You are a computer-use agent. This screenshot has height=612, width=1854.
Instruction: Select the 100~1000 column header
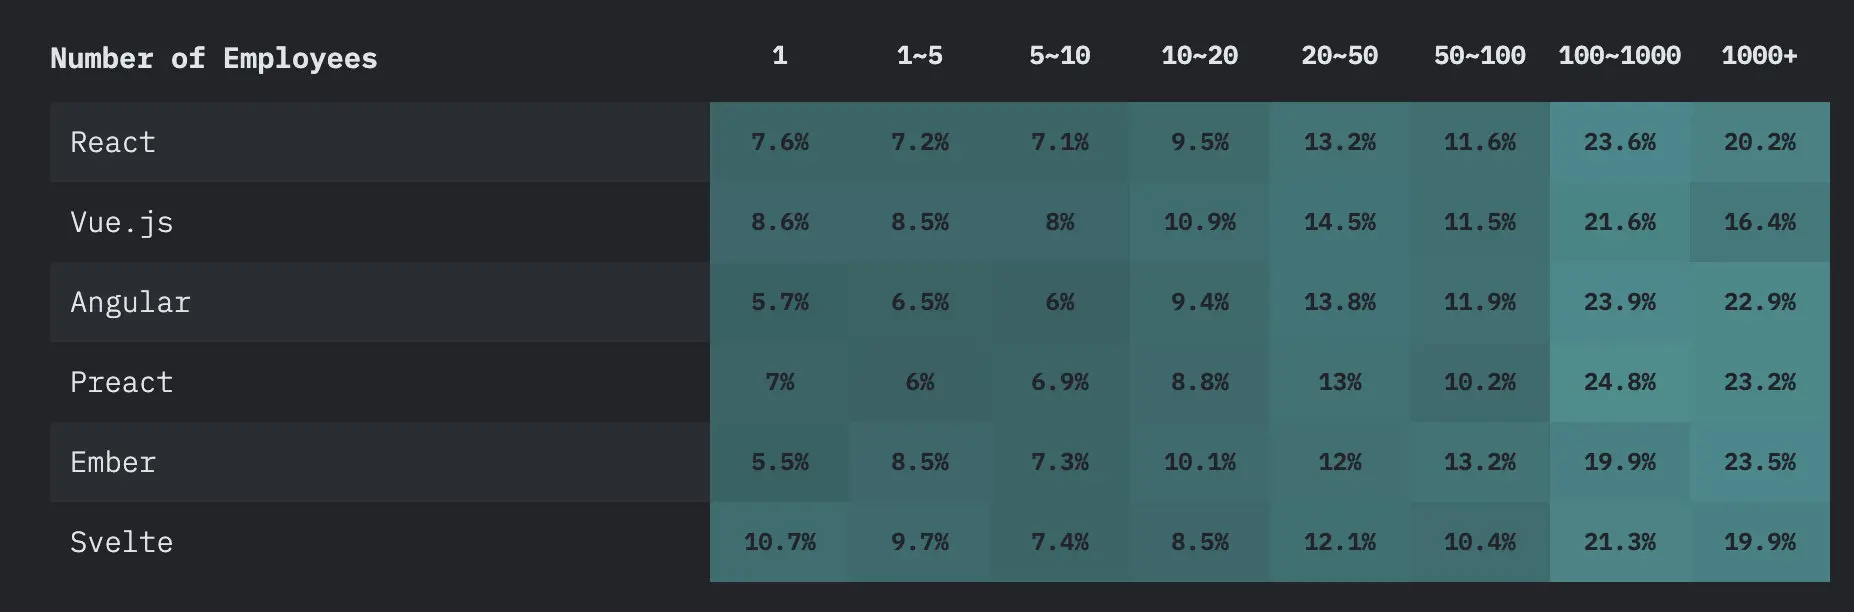pyautogui.click(x=1620, y=56)
